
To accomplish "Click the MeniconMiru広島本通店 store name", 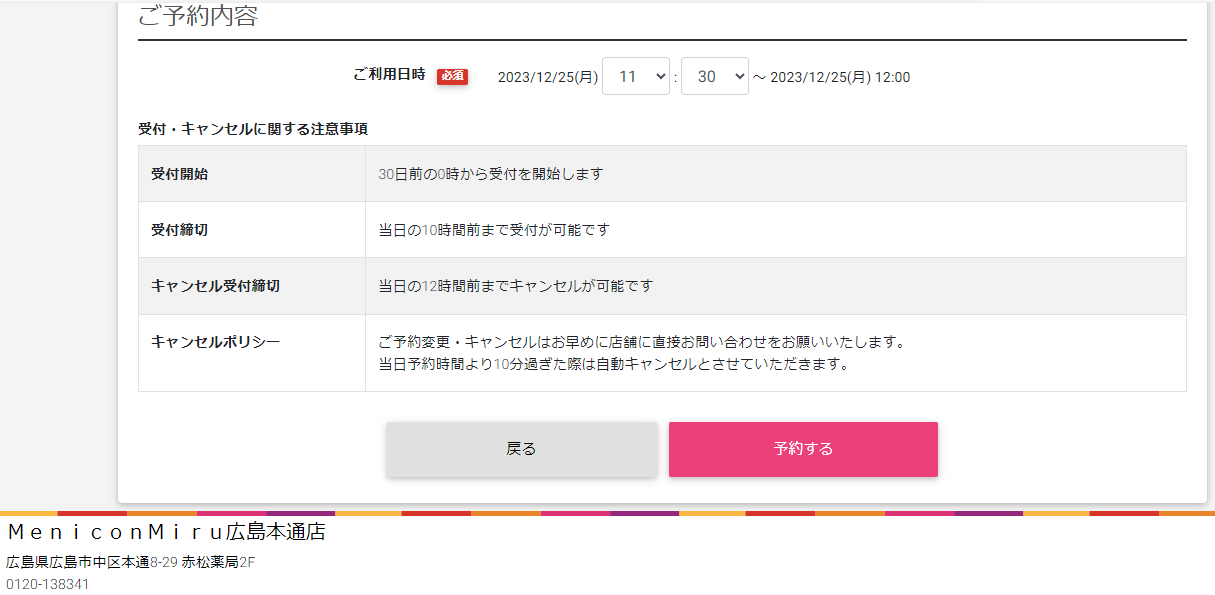I will pyautogui.click(x=166, y=532).
